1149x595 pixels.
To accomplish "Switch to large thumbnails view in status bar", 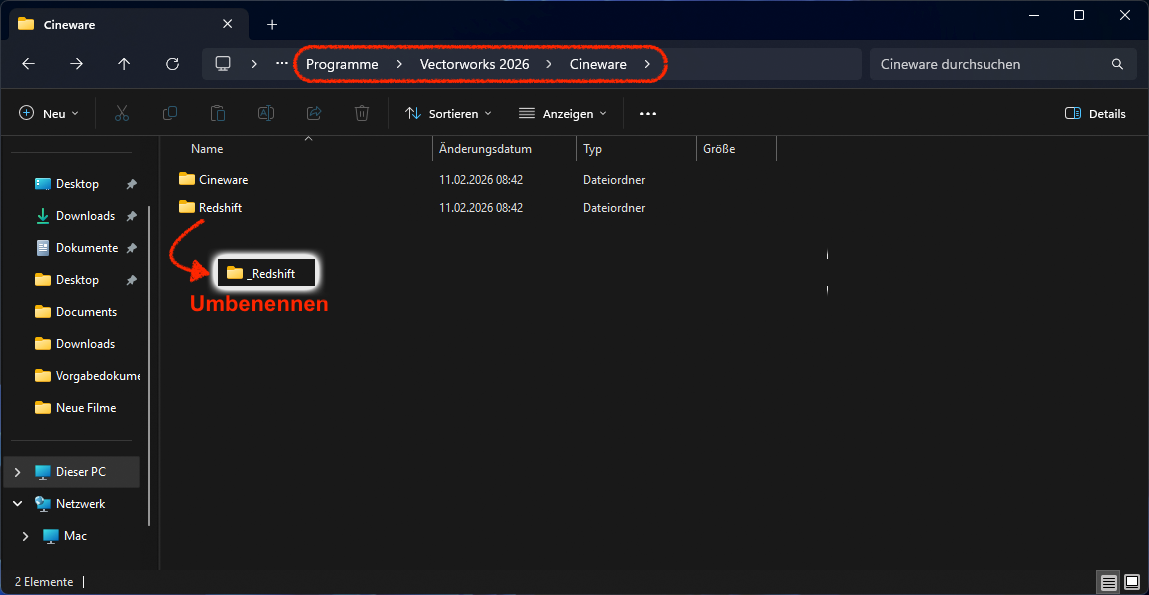I will 1132,581.
